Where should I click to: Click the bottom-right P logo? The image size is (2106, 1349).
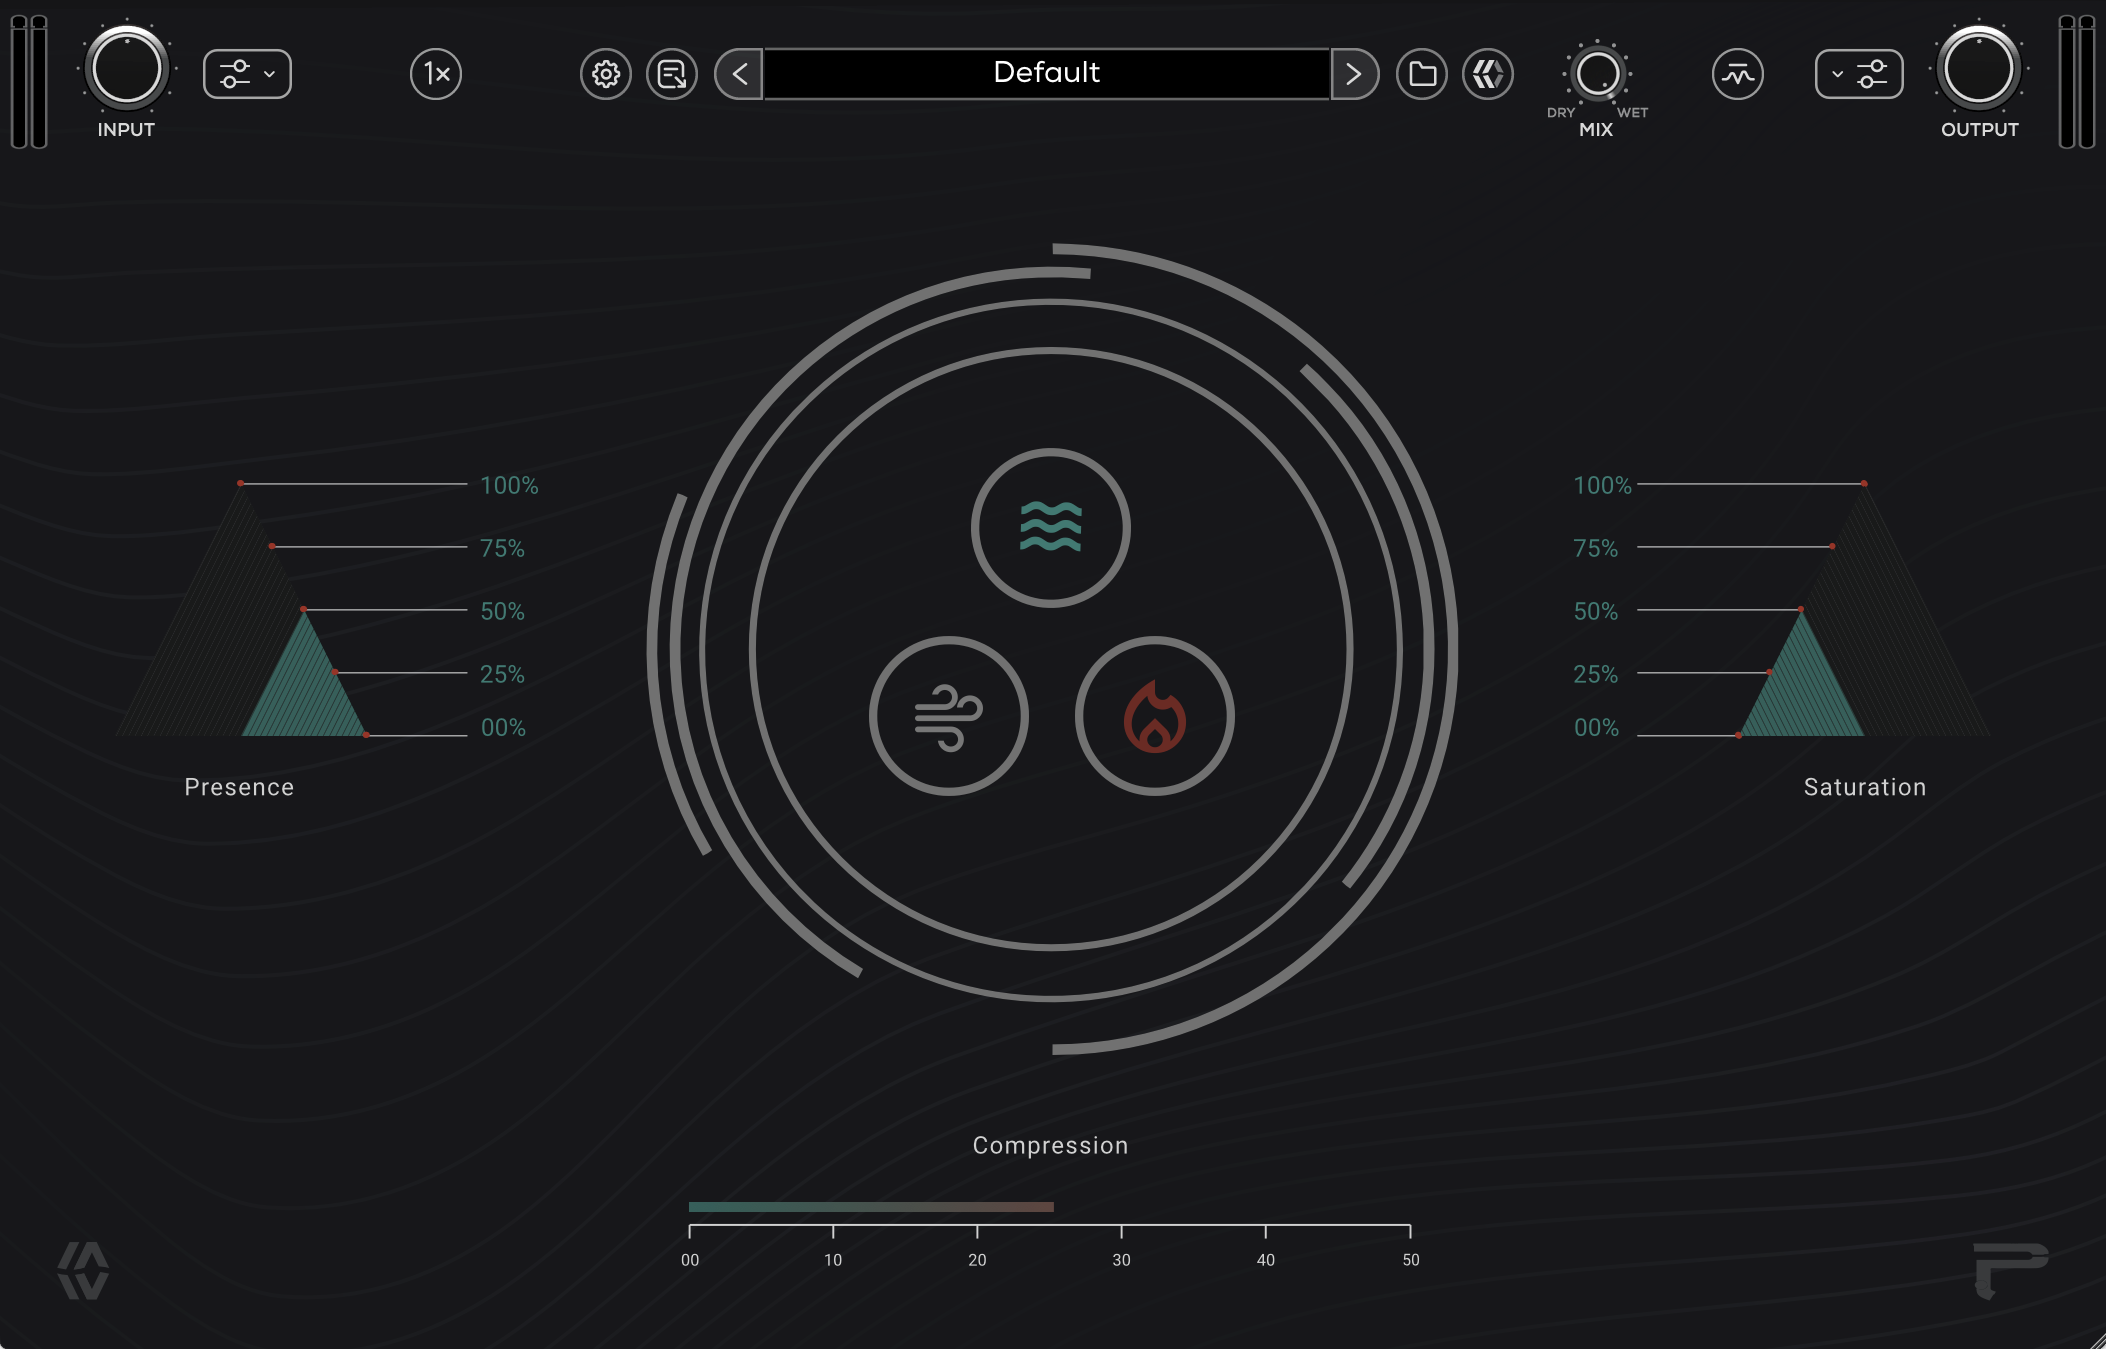(2011, 1271)
